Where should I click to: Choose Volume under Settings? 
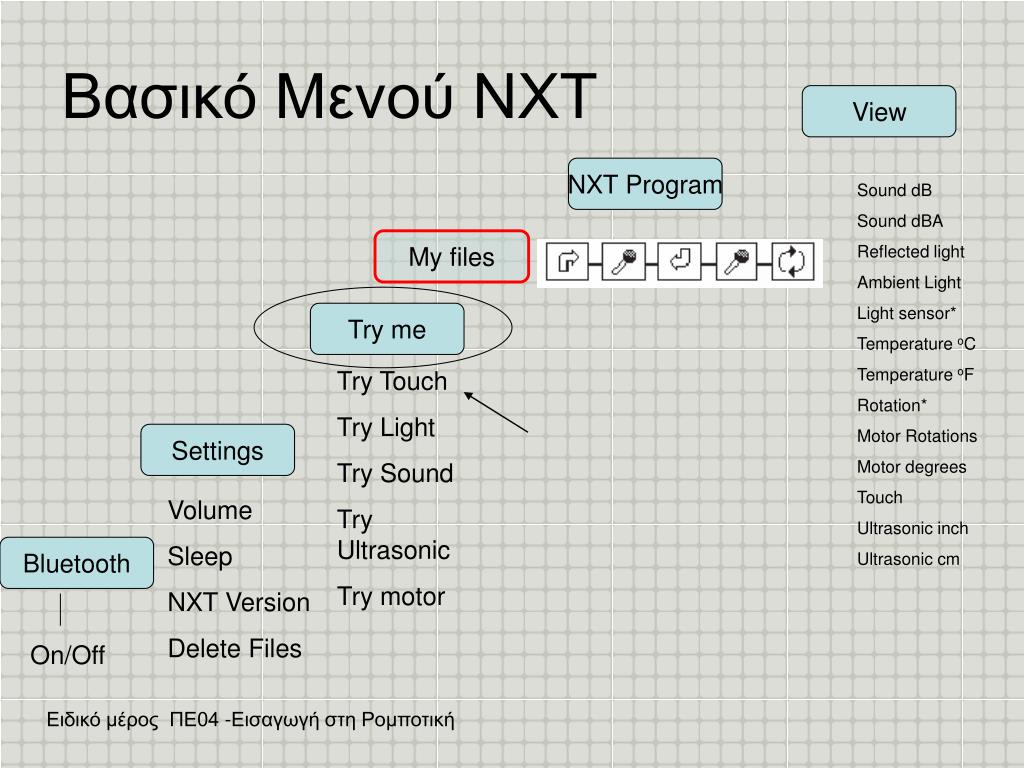coord(210,510)
